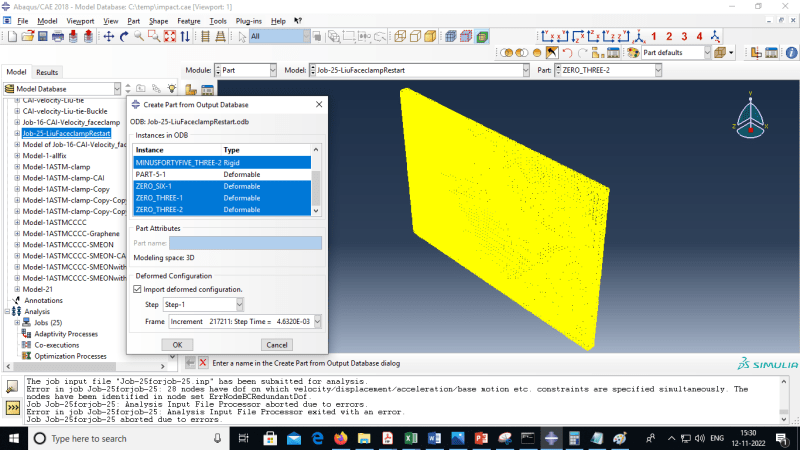This screenshot has width=800, height=450.
Task: Apply the Front (Y-X) view icon
Action: (x=547, y=36)
